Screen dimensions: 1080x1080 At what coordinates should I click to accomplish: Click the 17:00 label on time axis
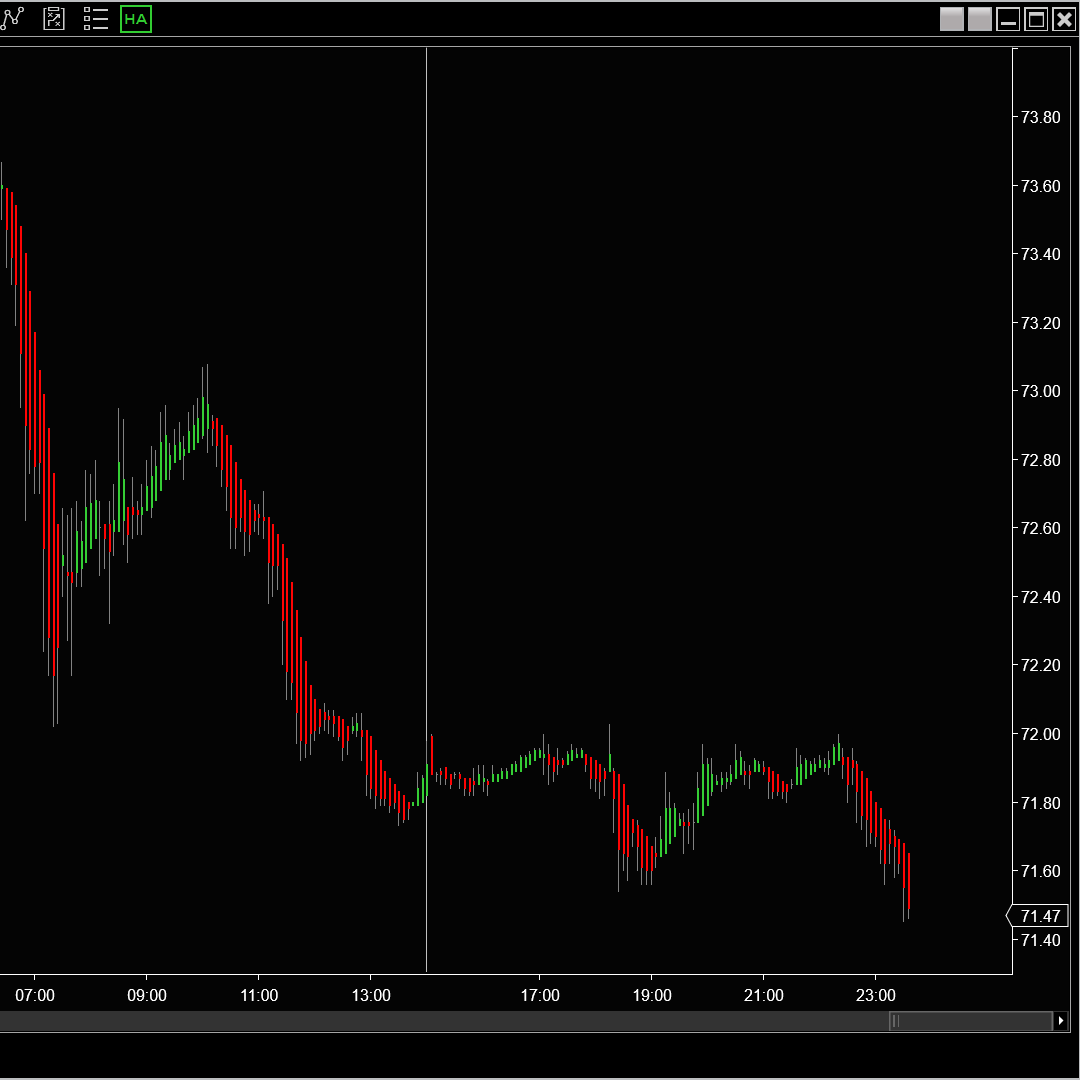[540, 996]
